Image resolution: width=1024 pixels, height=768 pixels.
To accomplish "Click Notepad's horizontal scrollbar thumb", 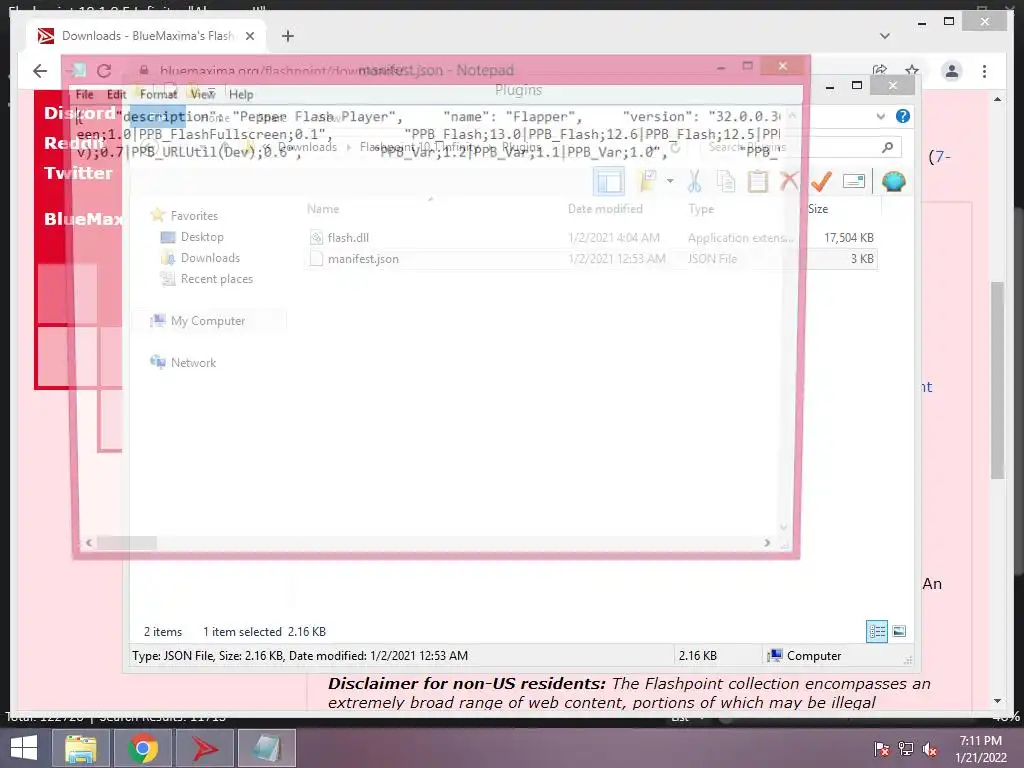I will tap(127, 543).
